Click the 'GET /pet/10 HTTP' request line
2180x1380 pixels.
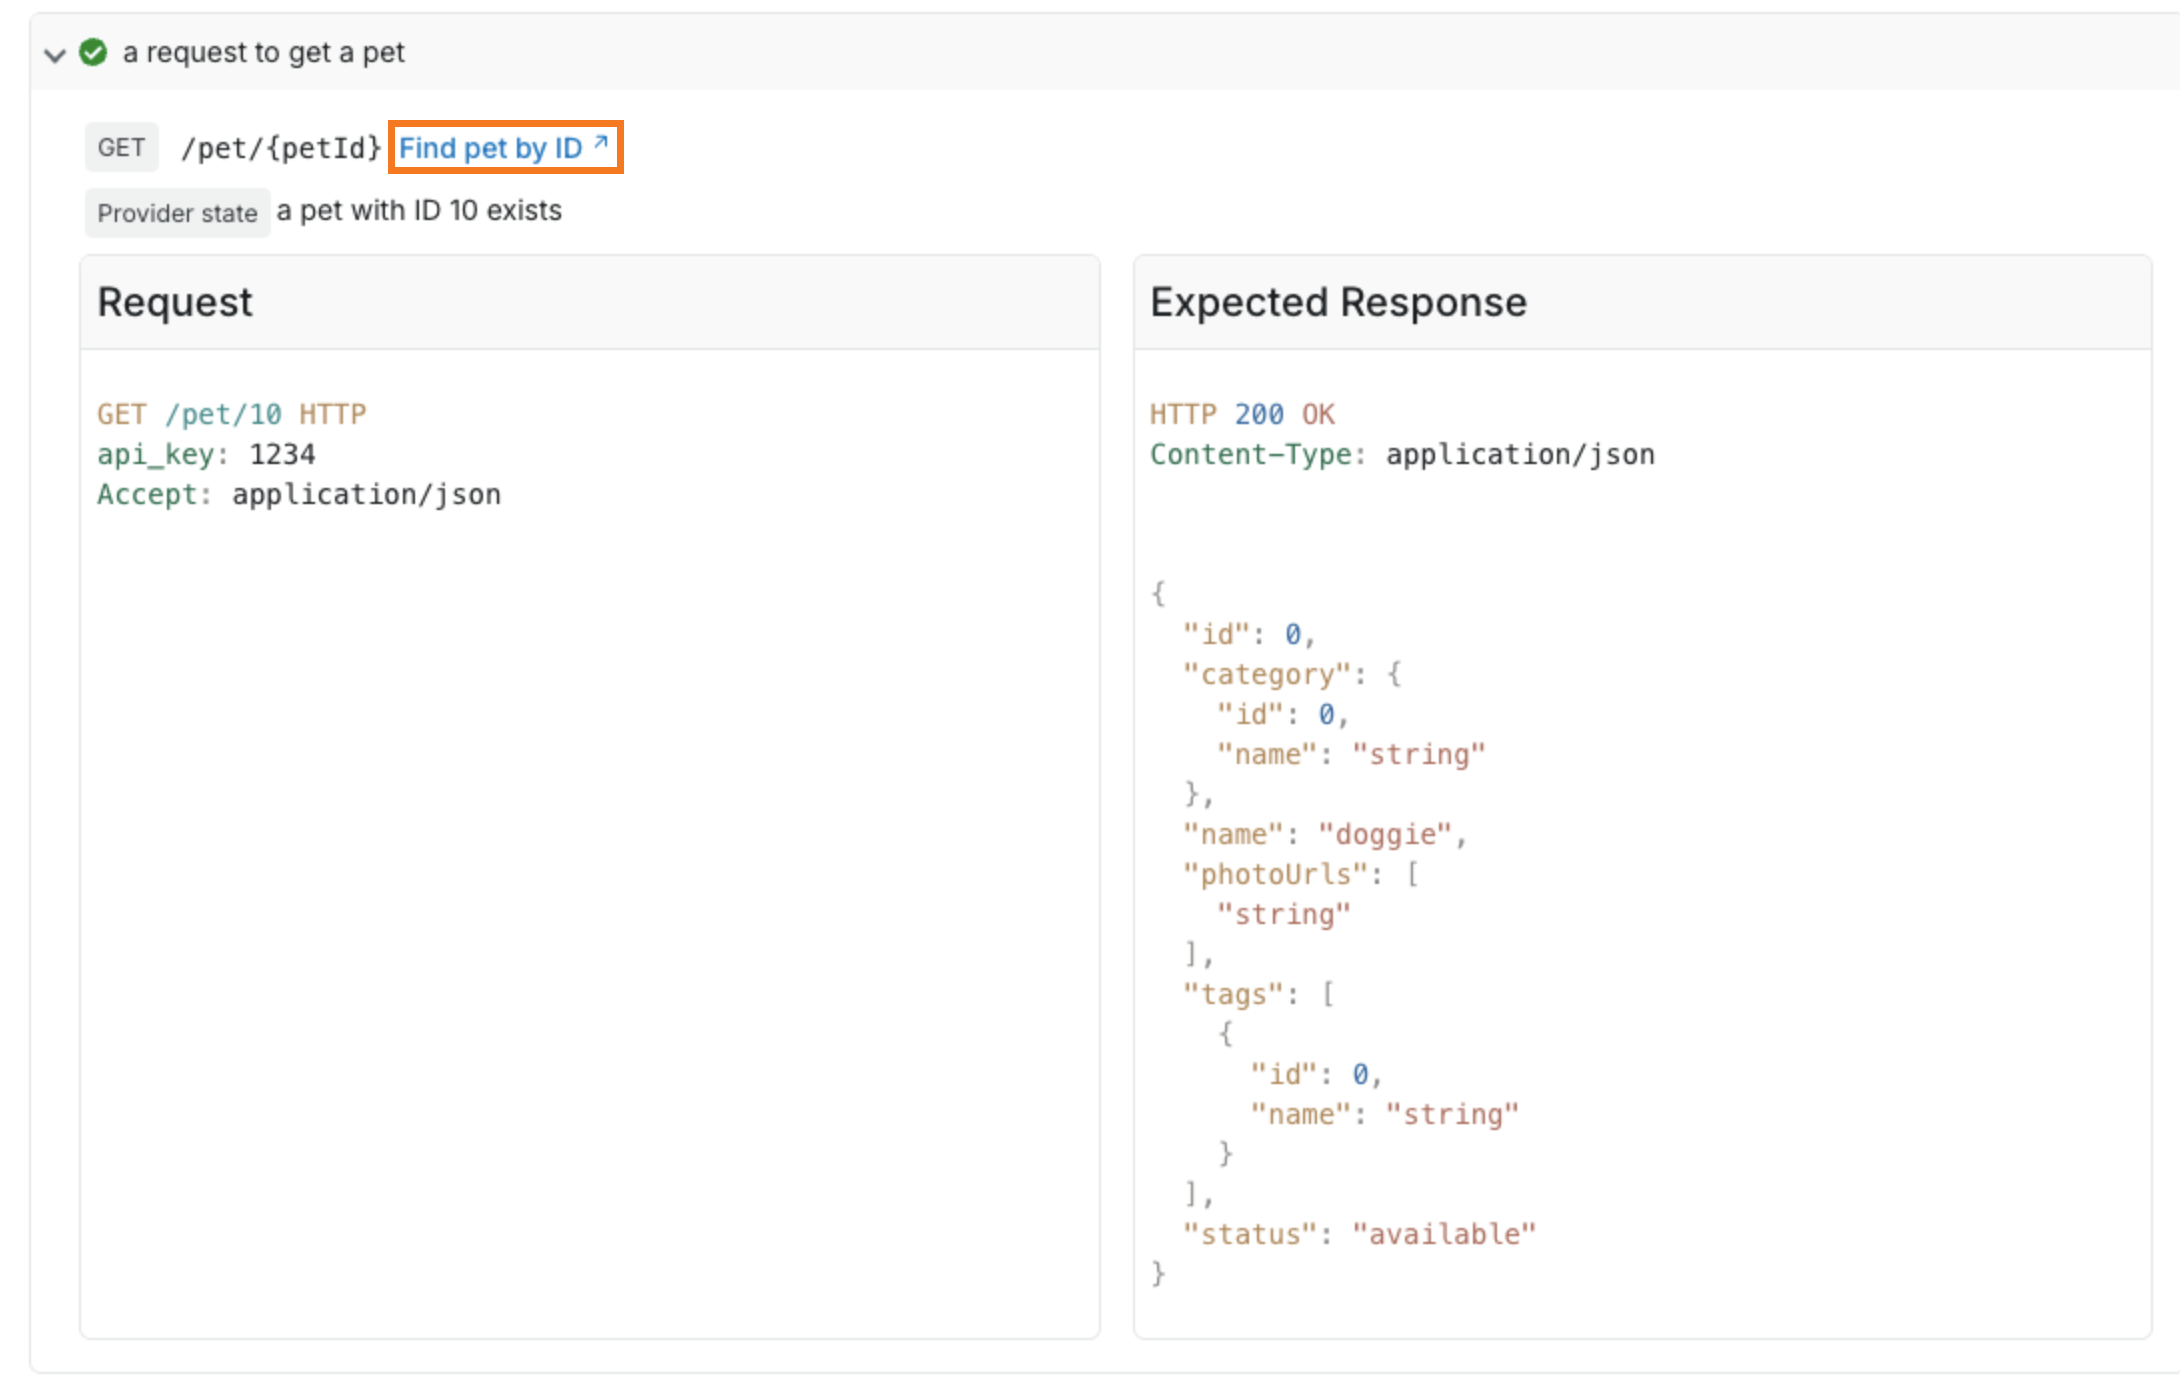point(231,414)
